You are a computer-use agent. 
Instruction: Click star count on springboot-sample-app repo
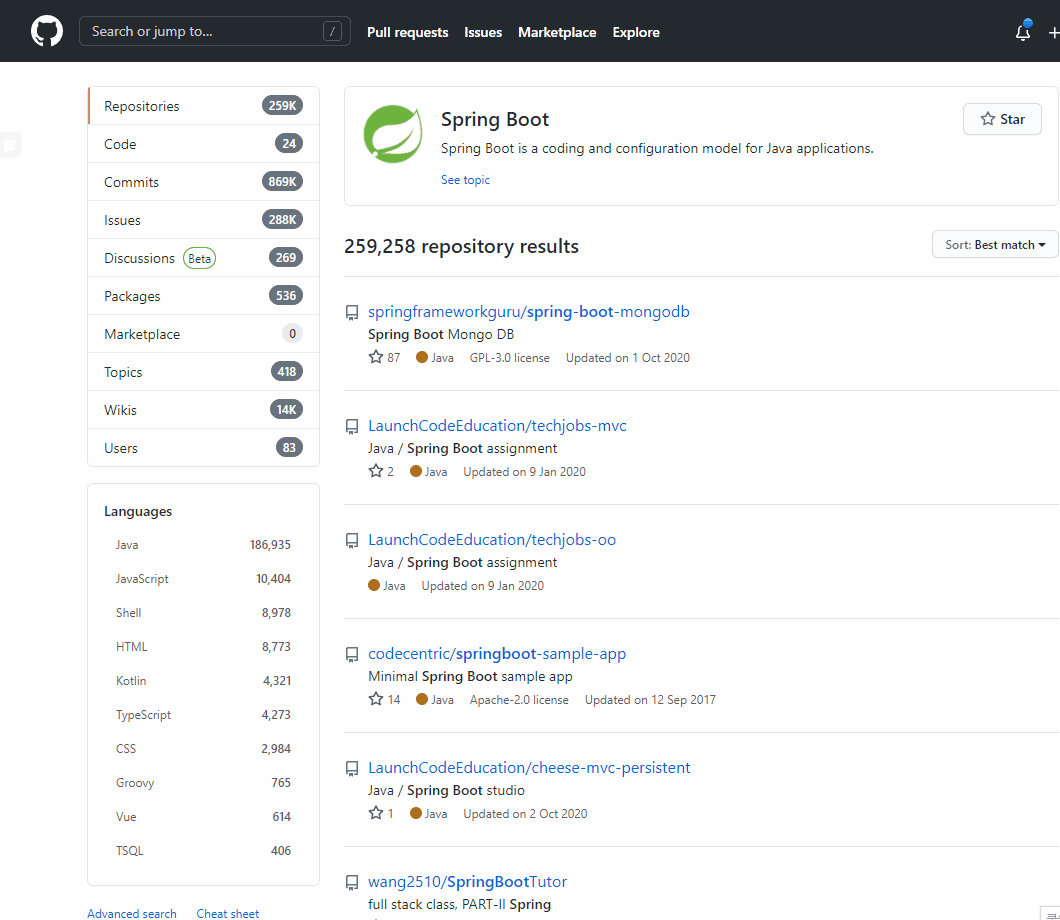(x=384, y=699)
